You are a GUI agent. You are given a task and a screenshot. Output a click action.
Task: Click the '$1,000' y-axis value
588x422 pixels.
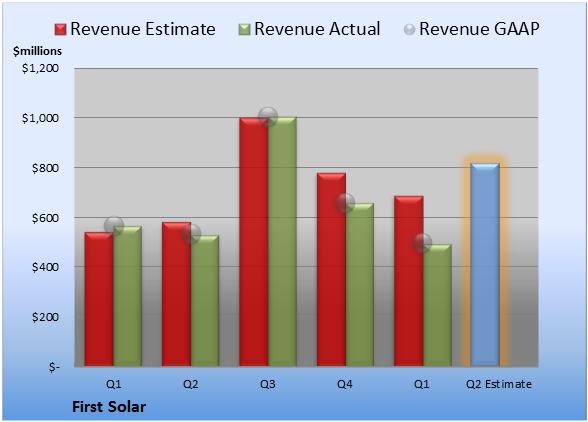[40, 118]
